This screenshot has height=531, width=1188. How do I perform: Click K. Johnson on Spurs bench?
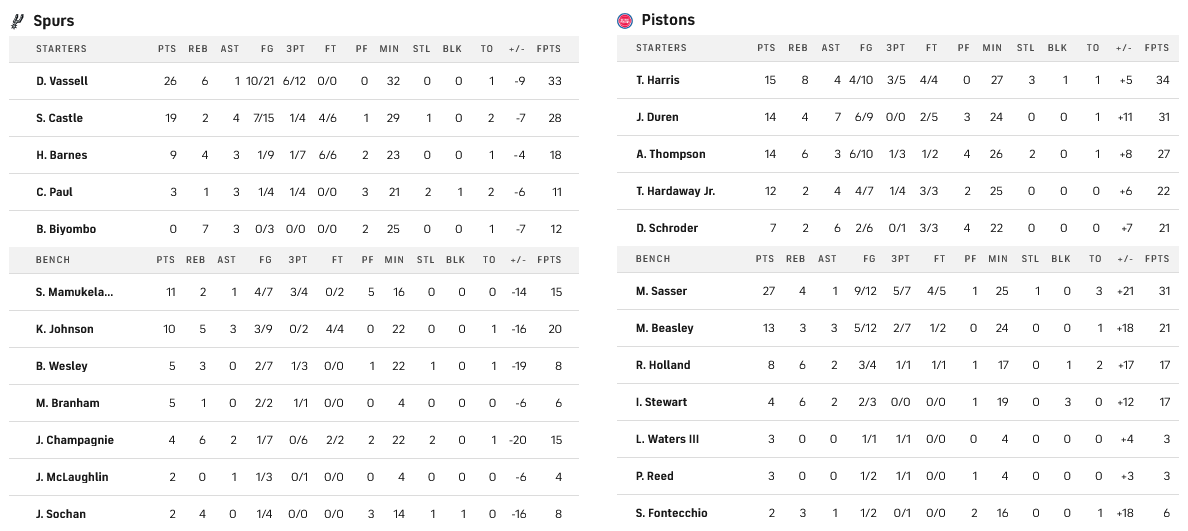click(64, 329)
